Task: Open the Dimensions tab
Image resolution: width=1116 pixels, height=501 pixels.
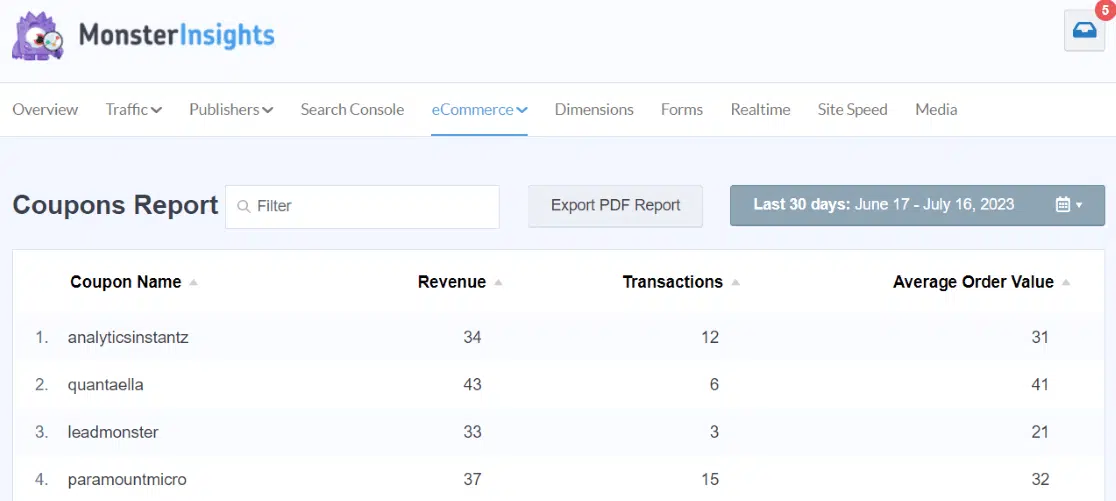Action: pyautogui.click(x=594, y=110)
